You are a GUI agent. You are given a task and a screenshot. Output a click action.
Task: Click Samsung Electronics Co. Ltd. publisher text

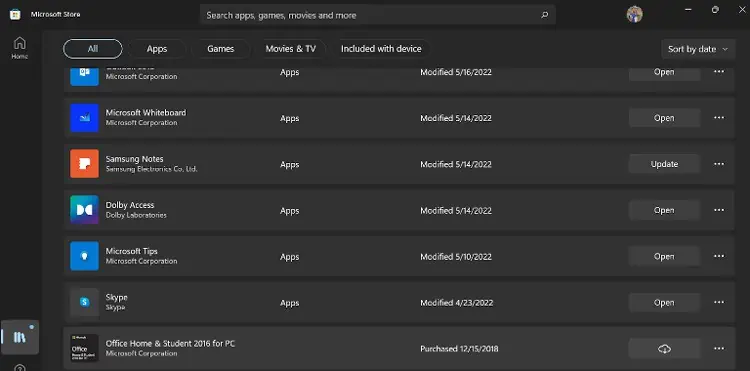pos(152,169)
